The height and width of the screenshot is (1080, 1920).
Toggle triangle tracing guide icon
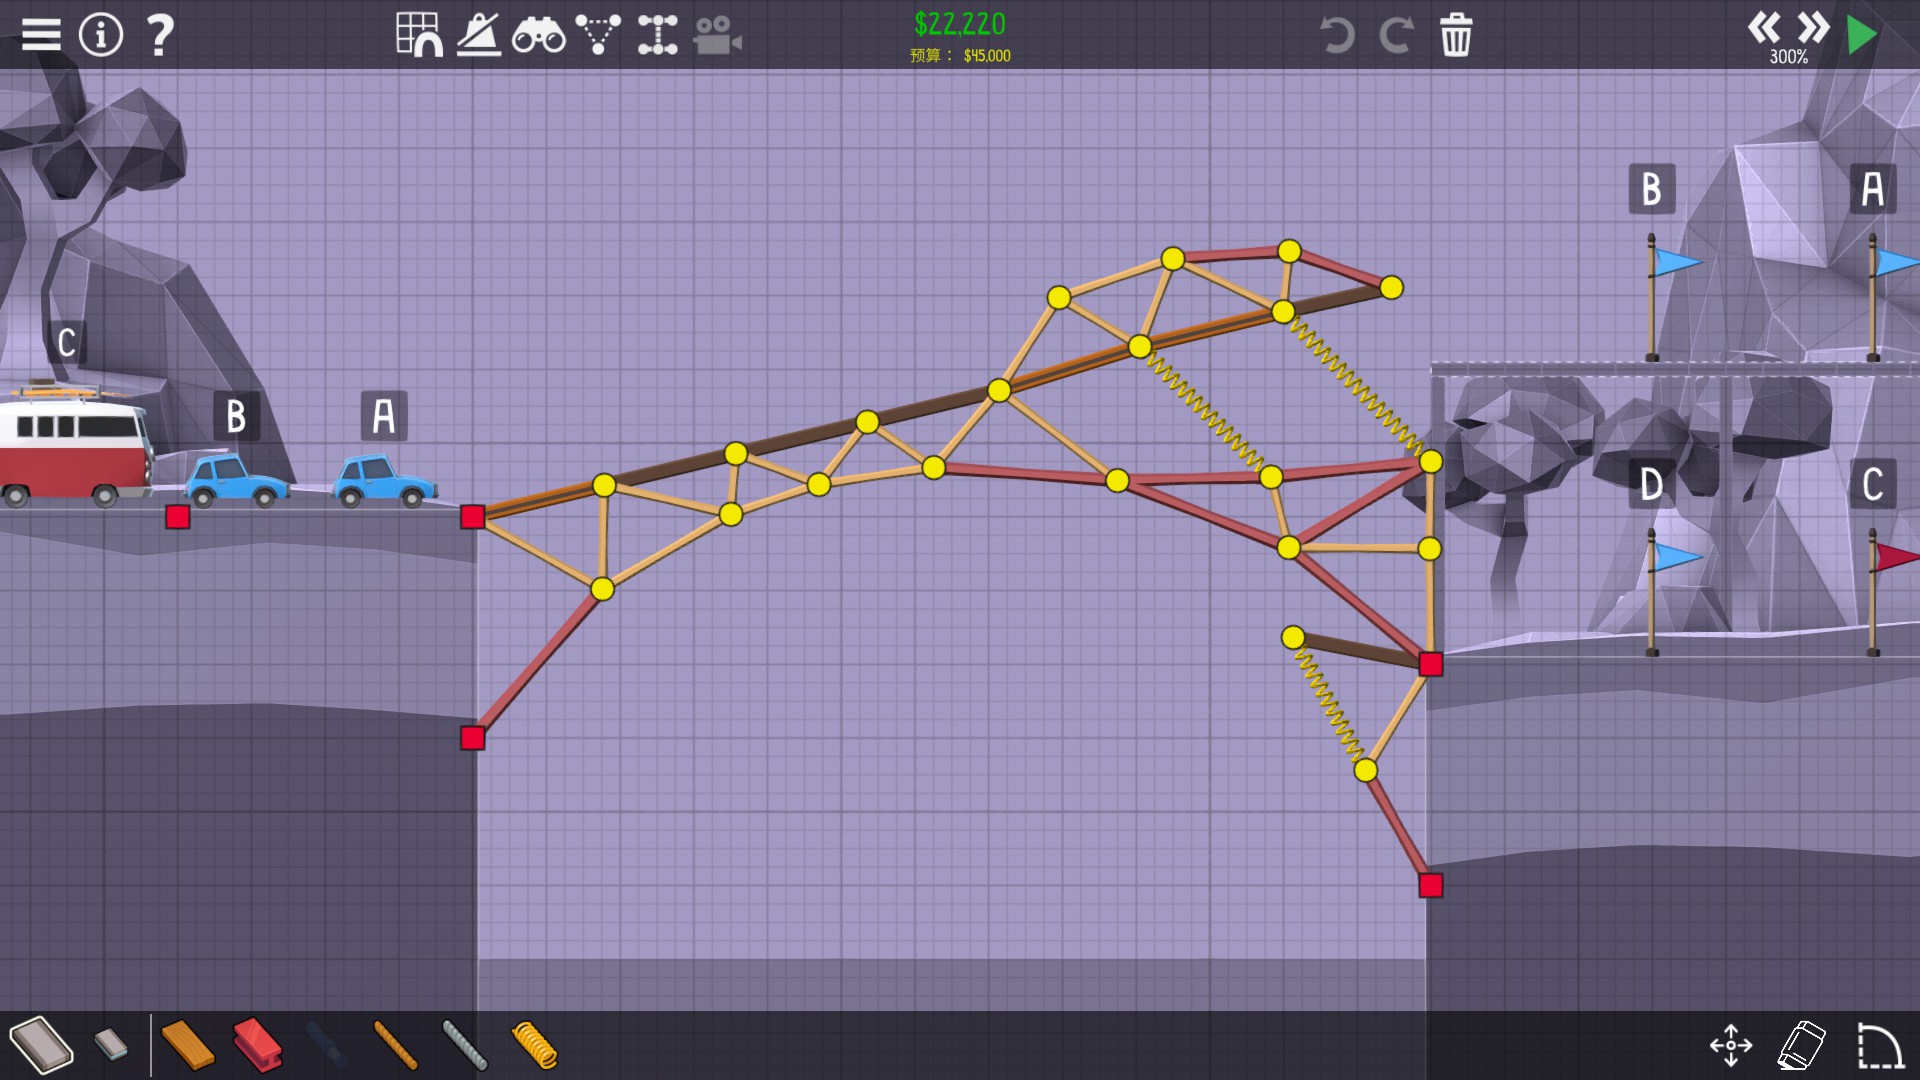(x=598, y=35)
